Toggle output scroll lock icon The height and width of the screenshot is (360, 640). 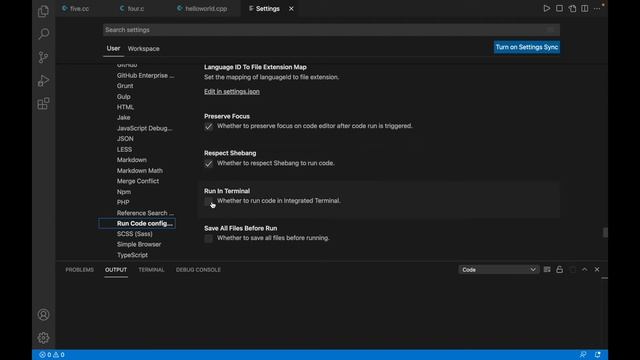tap(560, 269)
